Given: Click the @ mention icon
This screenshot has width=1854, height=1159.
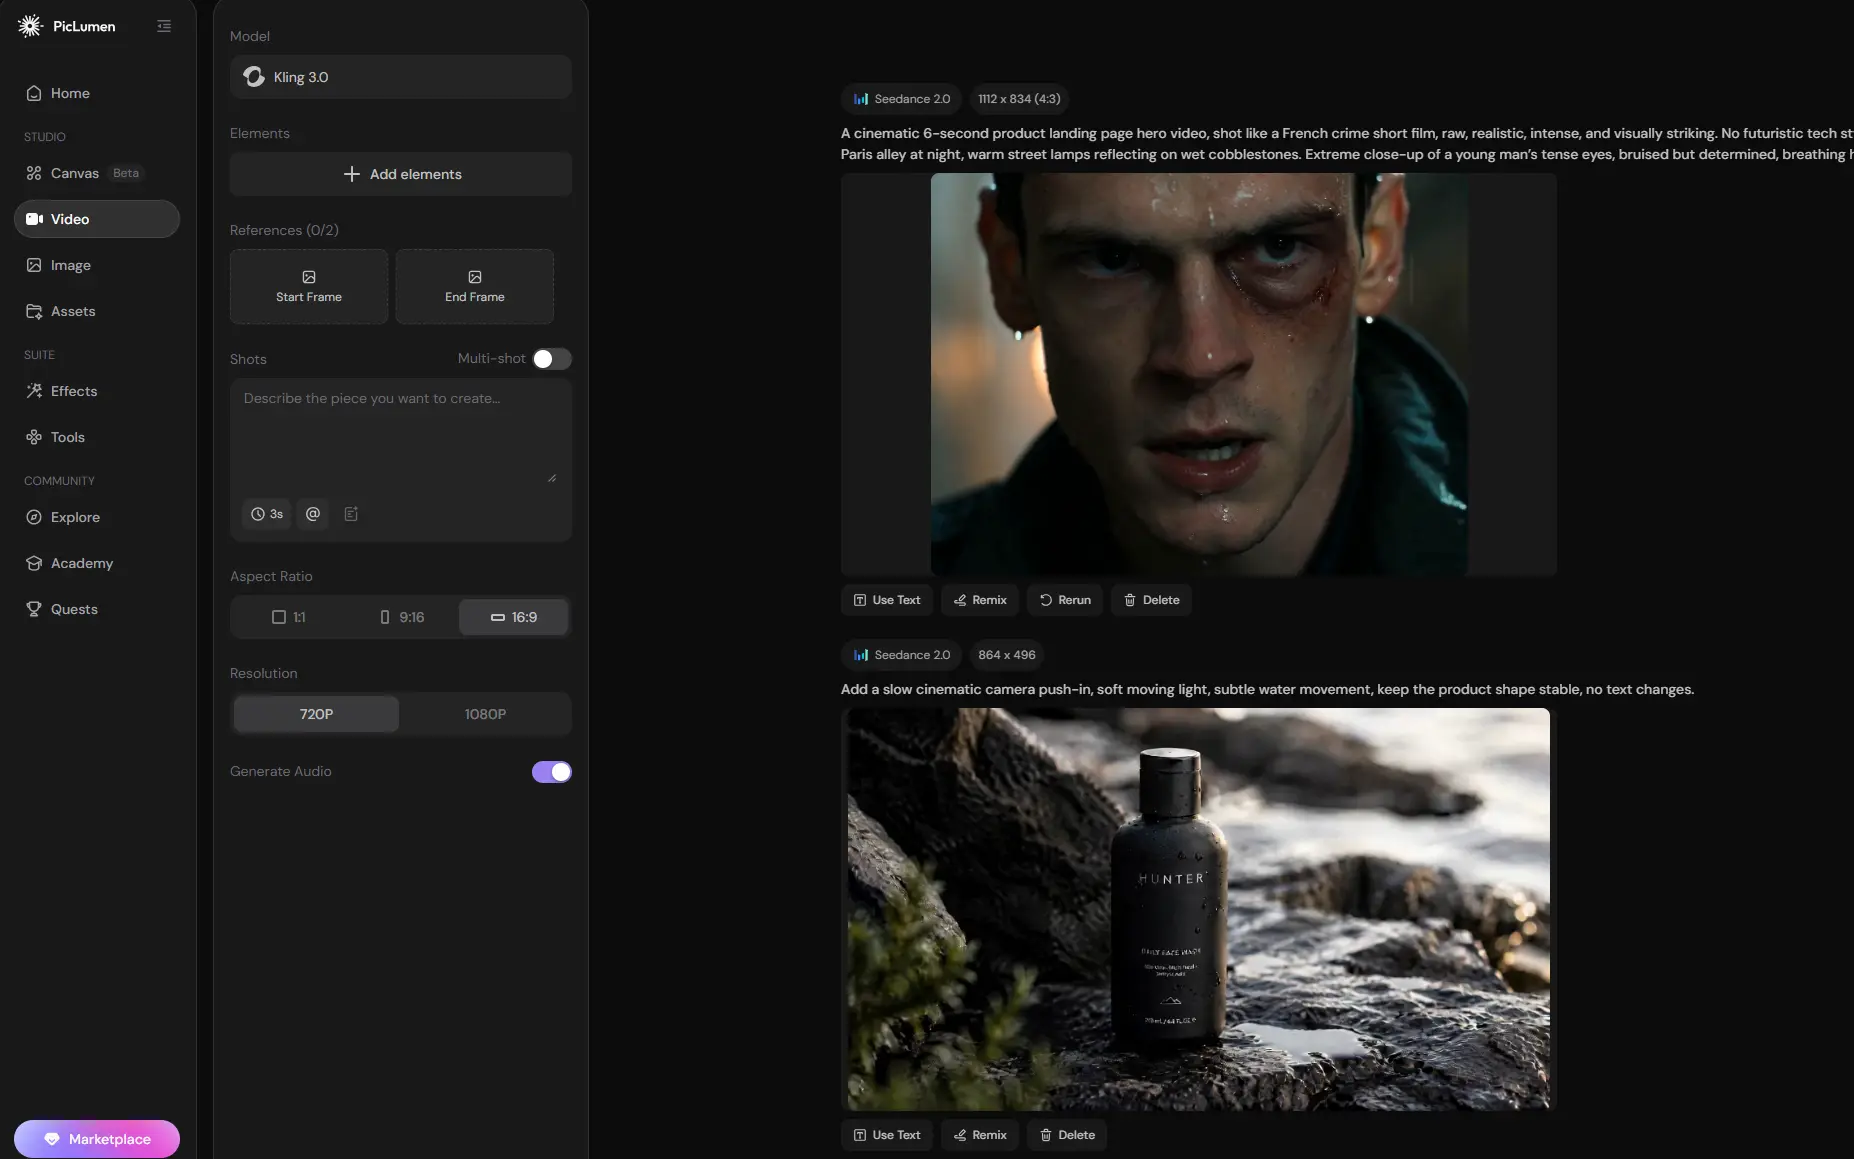Looking at the screenshot, I should pyautogui.click(x=313, y=514).
